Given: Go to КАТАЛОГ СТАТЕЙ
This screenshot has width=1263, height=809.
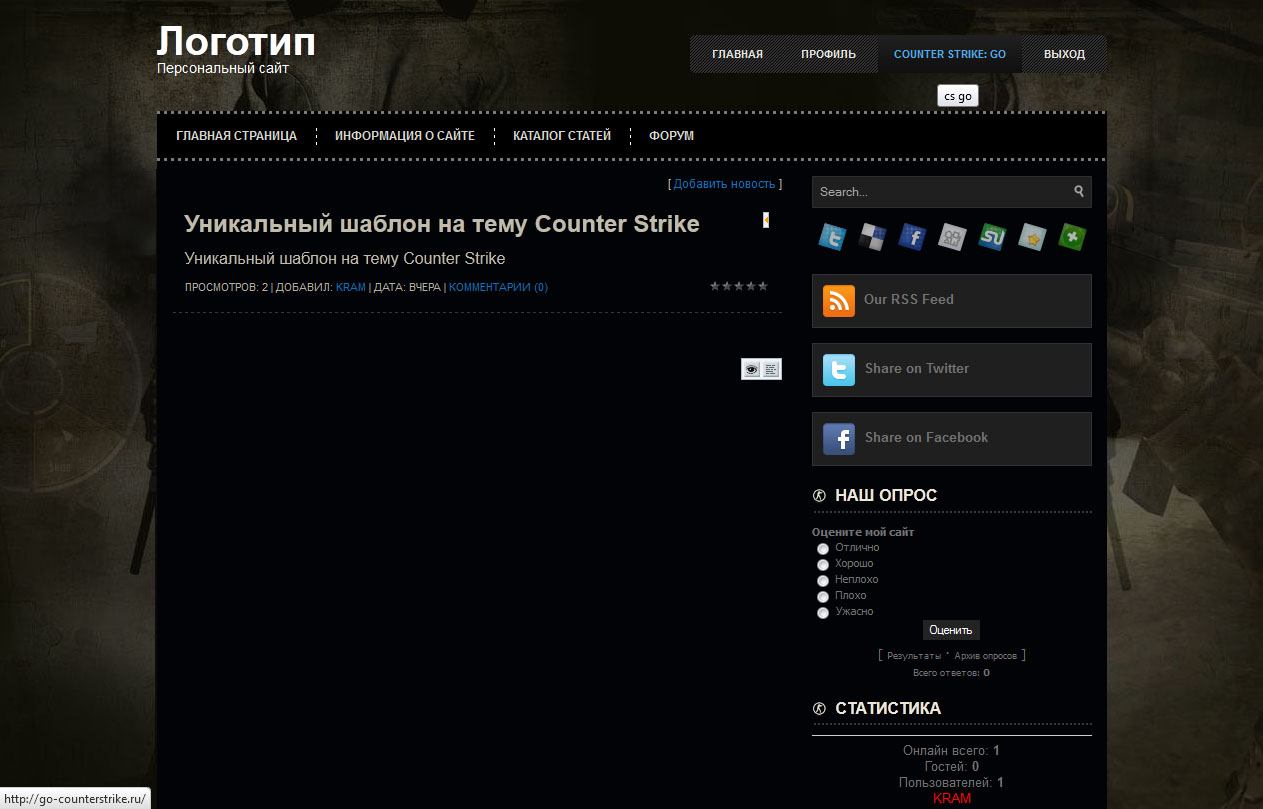Looking at the screenshot, I should coord(562,136).
